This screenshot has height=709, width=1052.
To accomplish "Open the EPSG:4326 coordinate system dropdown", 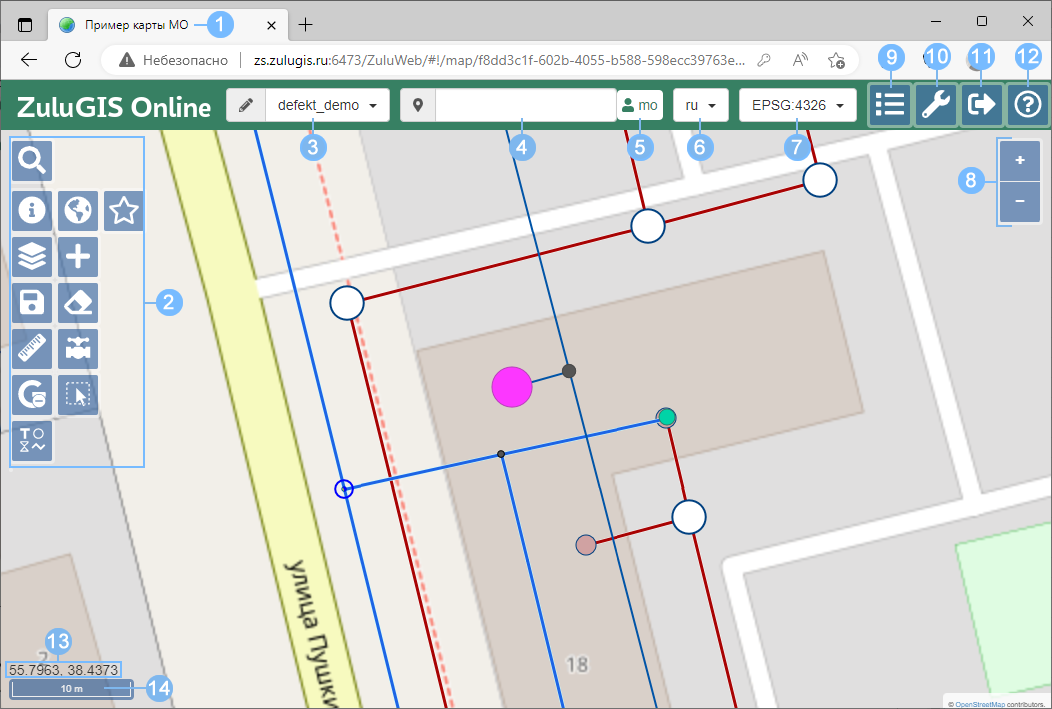I will 797,105.
